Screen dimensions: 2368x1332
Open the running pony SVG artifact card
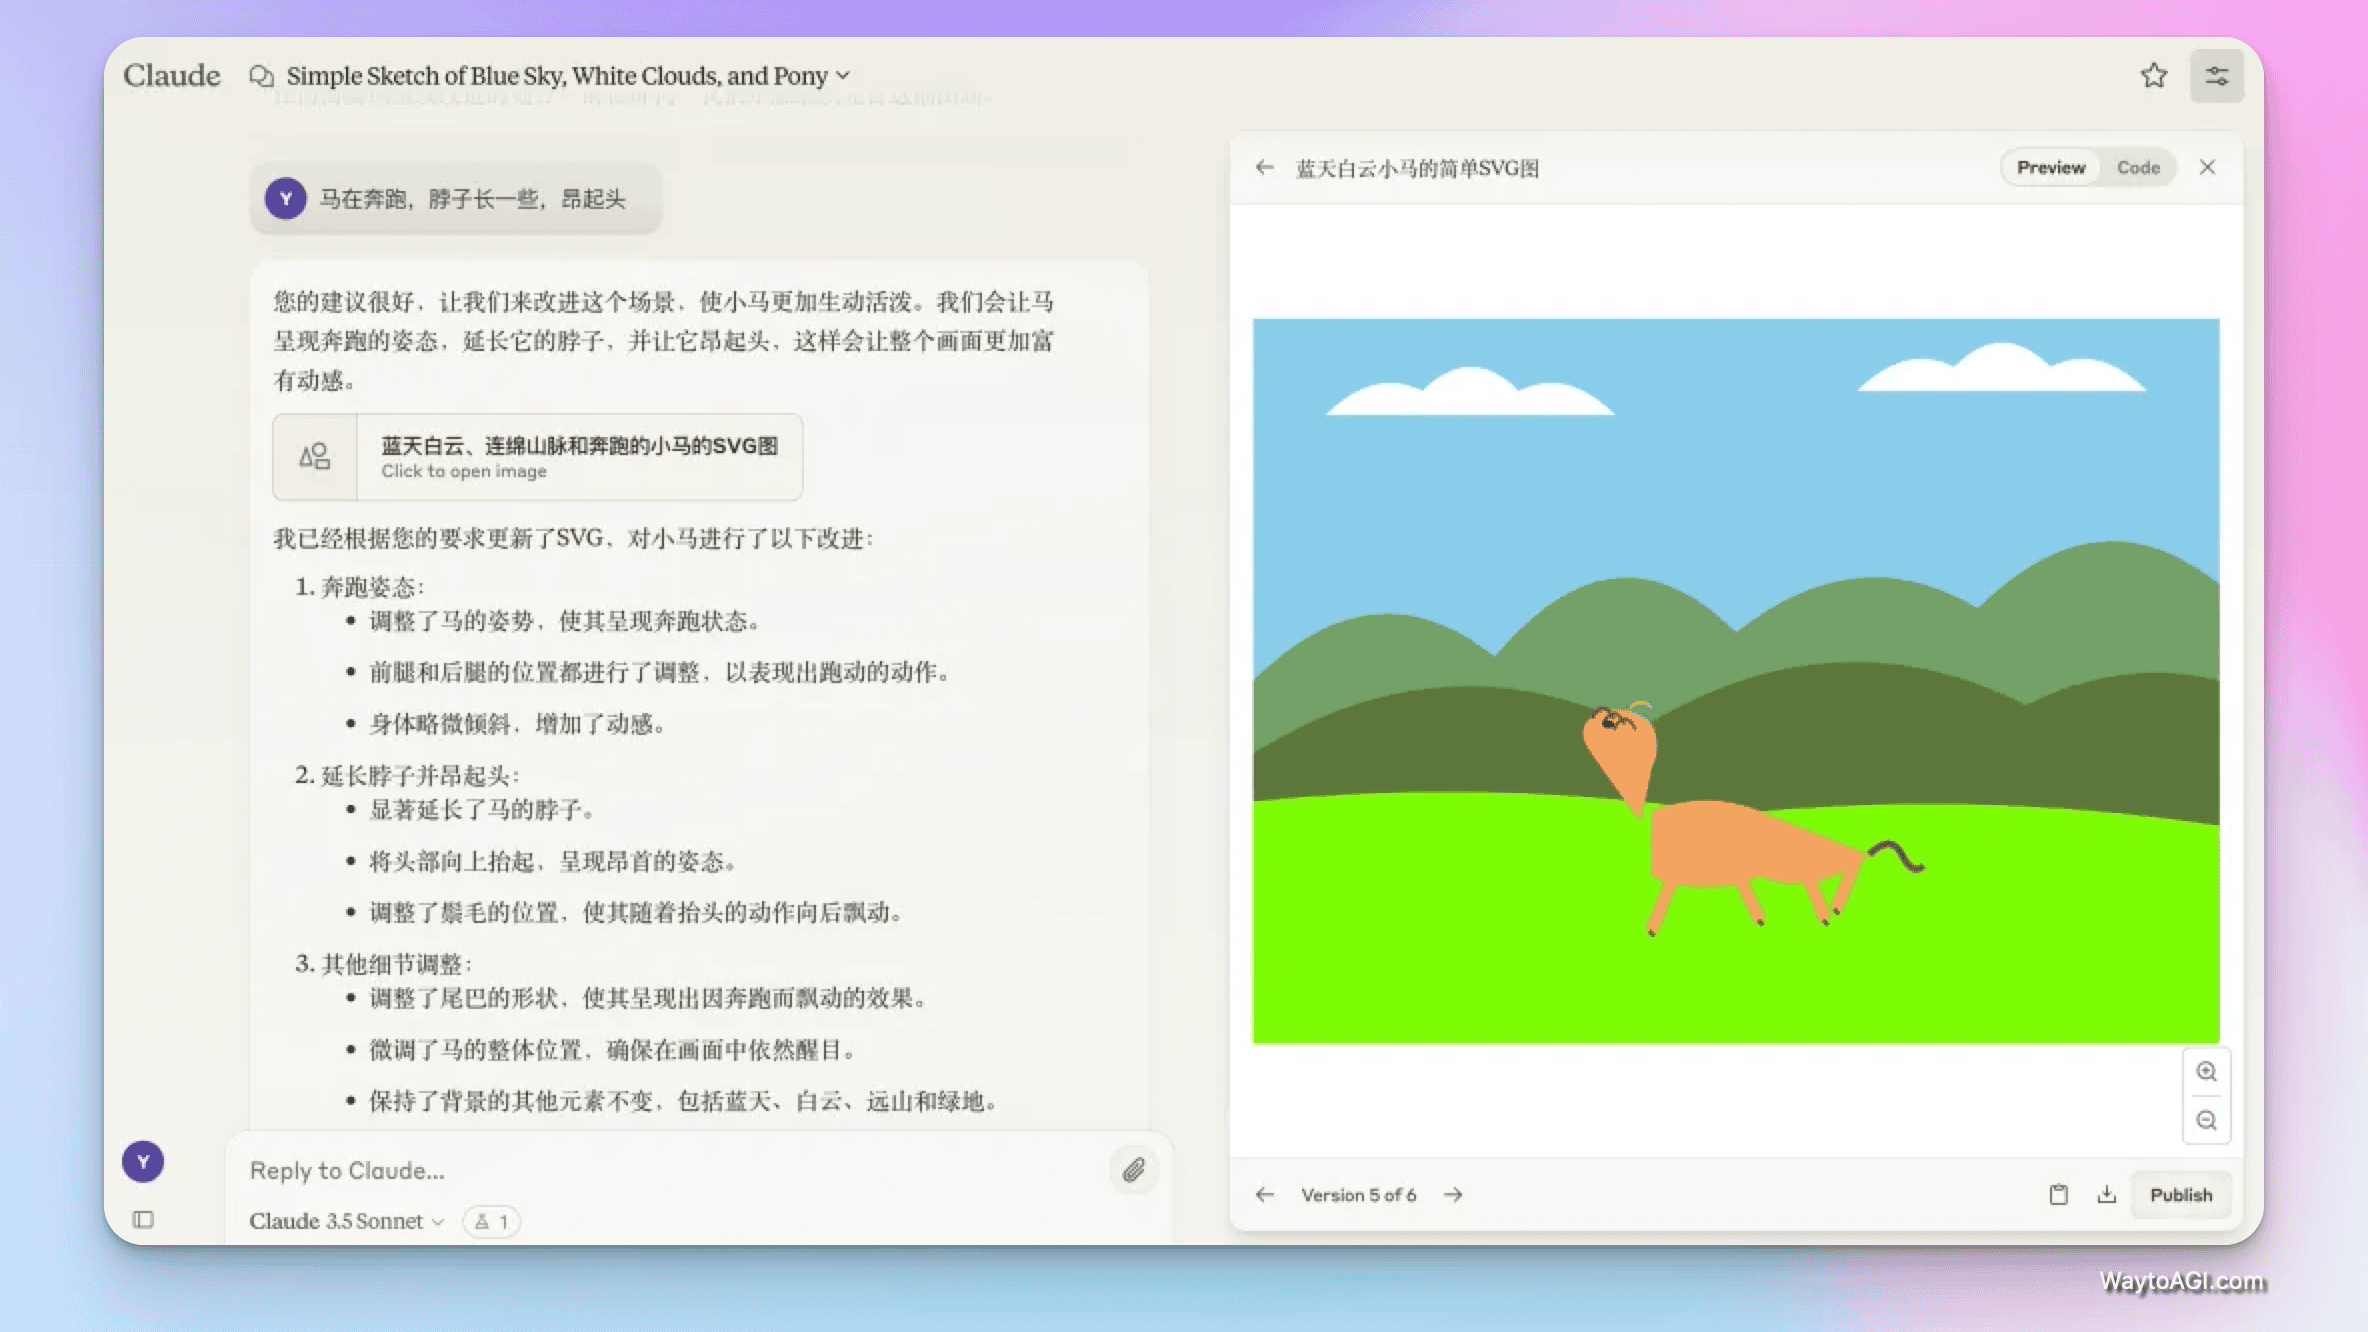538,457
